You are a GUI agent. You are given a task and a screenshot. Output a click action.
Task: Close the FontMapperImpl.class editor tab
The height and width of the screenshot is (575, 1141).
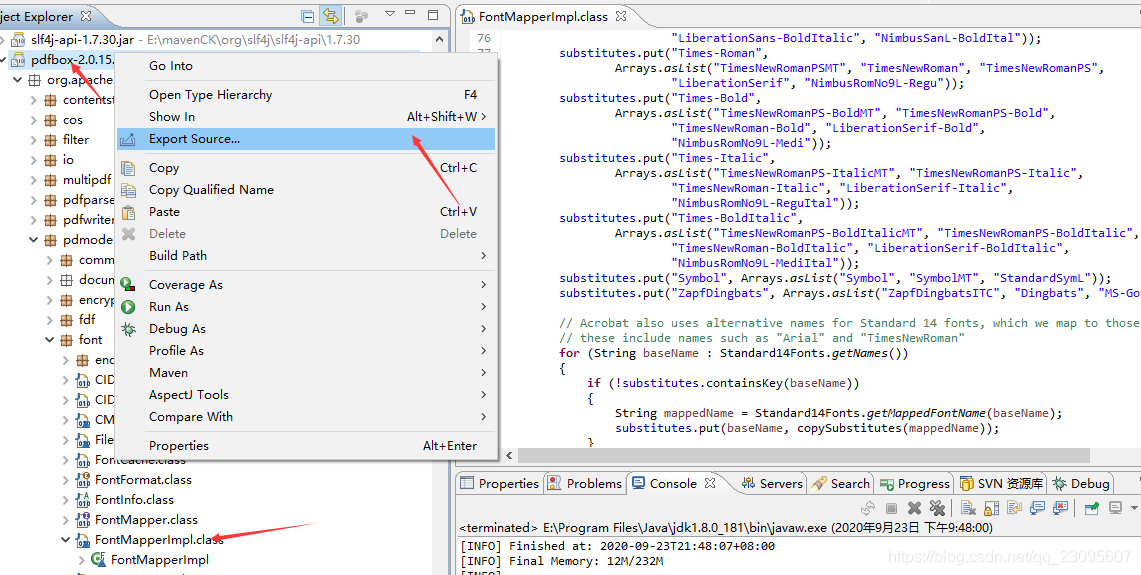pos(621,15)
